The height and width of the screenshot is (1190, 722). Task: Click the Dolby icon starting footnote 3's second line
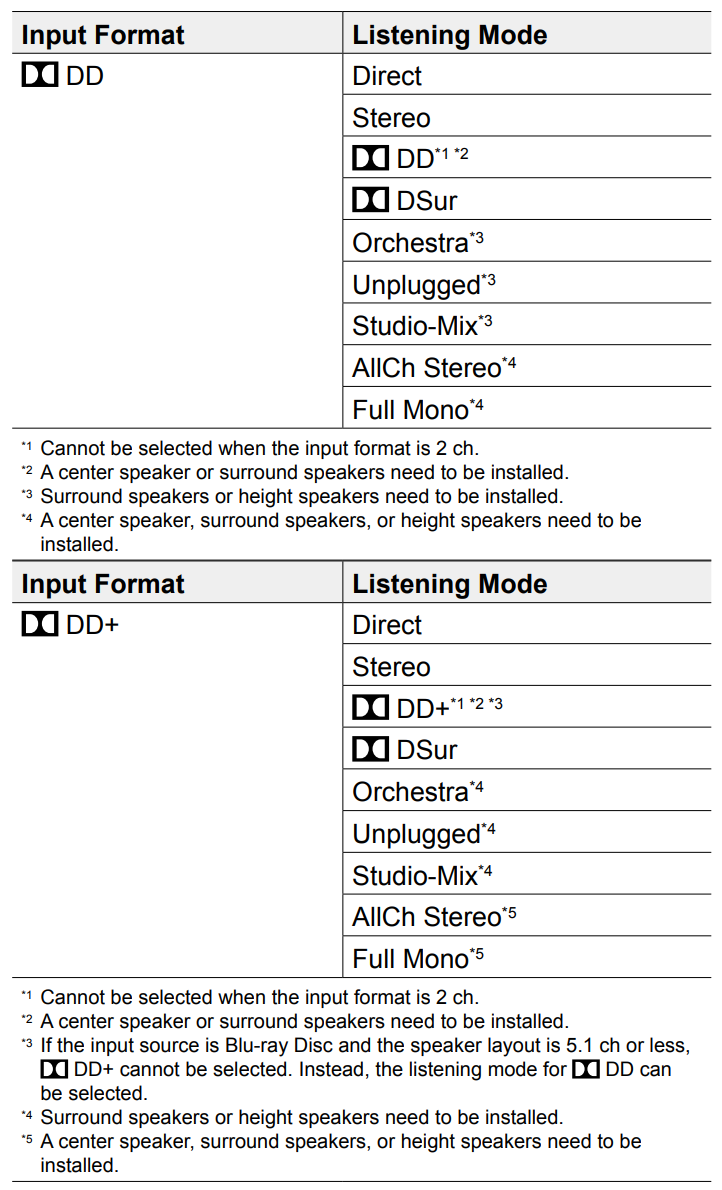pos(54,1069)
